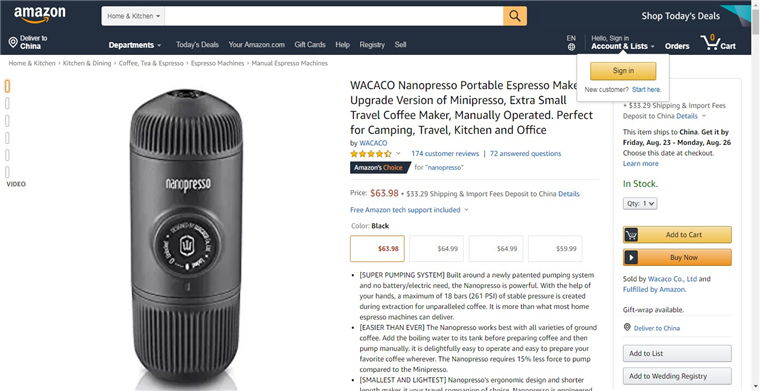Screen dimensions: 760x391
Task: Open the Home & Kitchen search category dropdown
Action: [x=133, y=16]
